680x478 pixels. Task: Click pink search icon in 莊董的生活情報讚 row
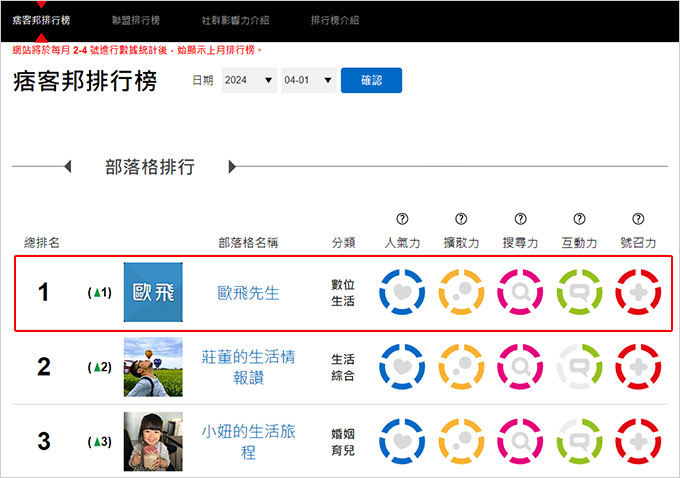point(520,367)
